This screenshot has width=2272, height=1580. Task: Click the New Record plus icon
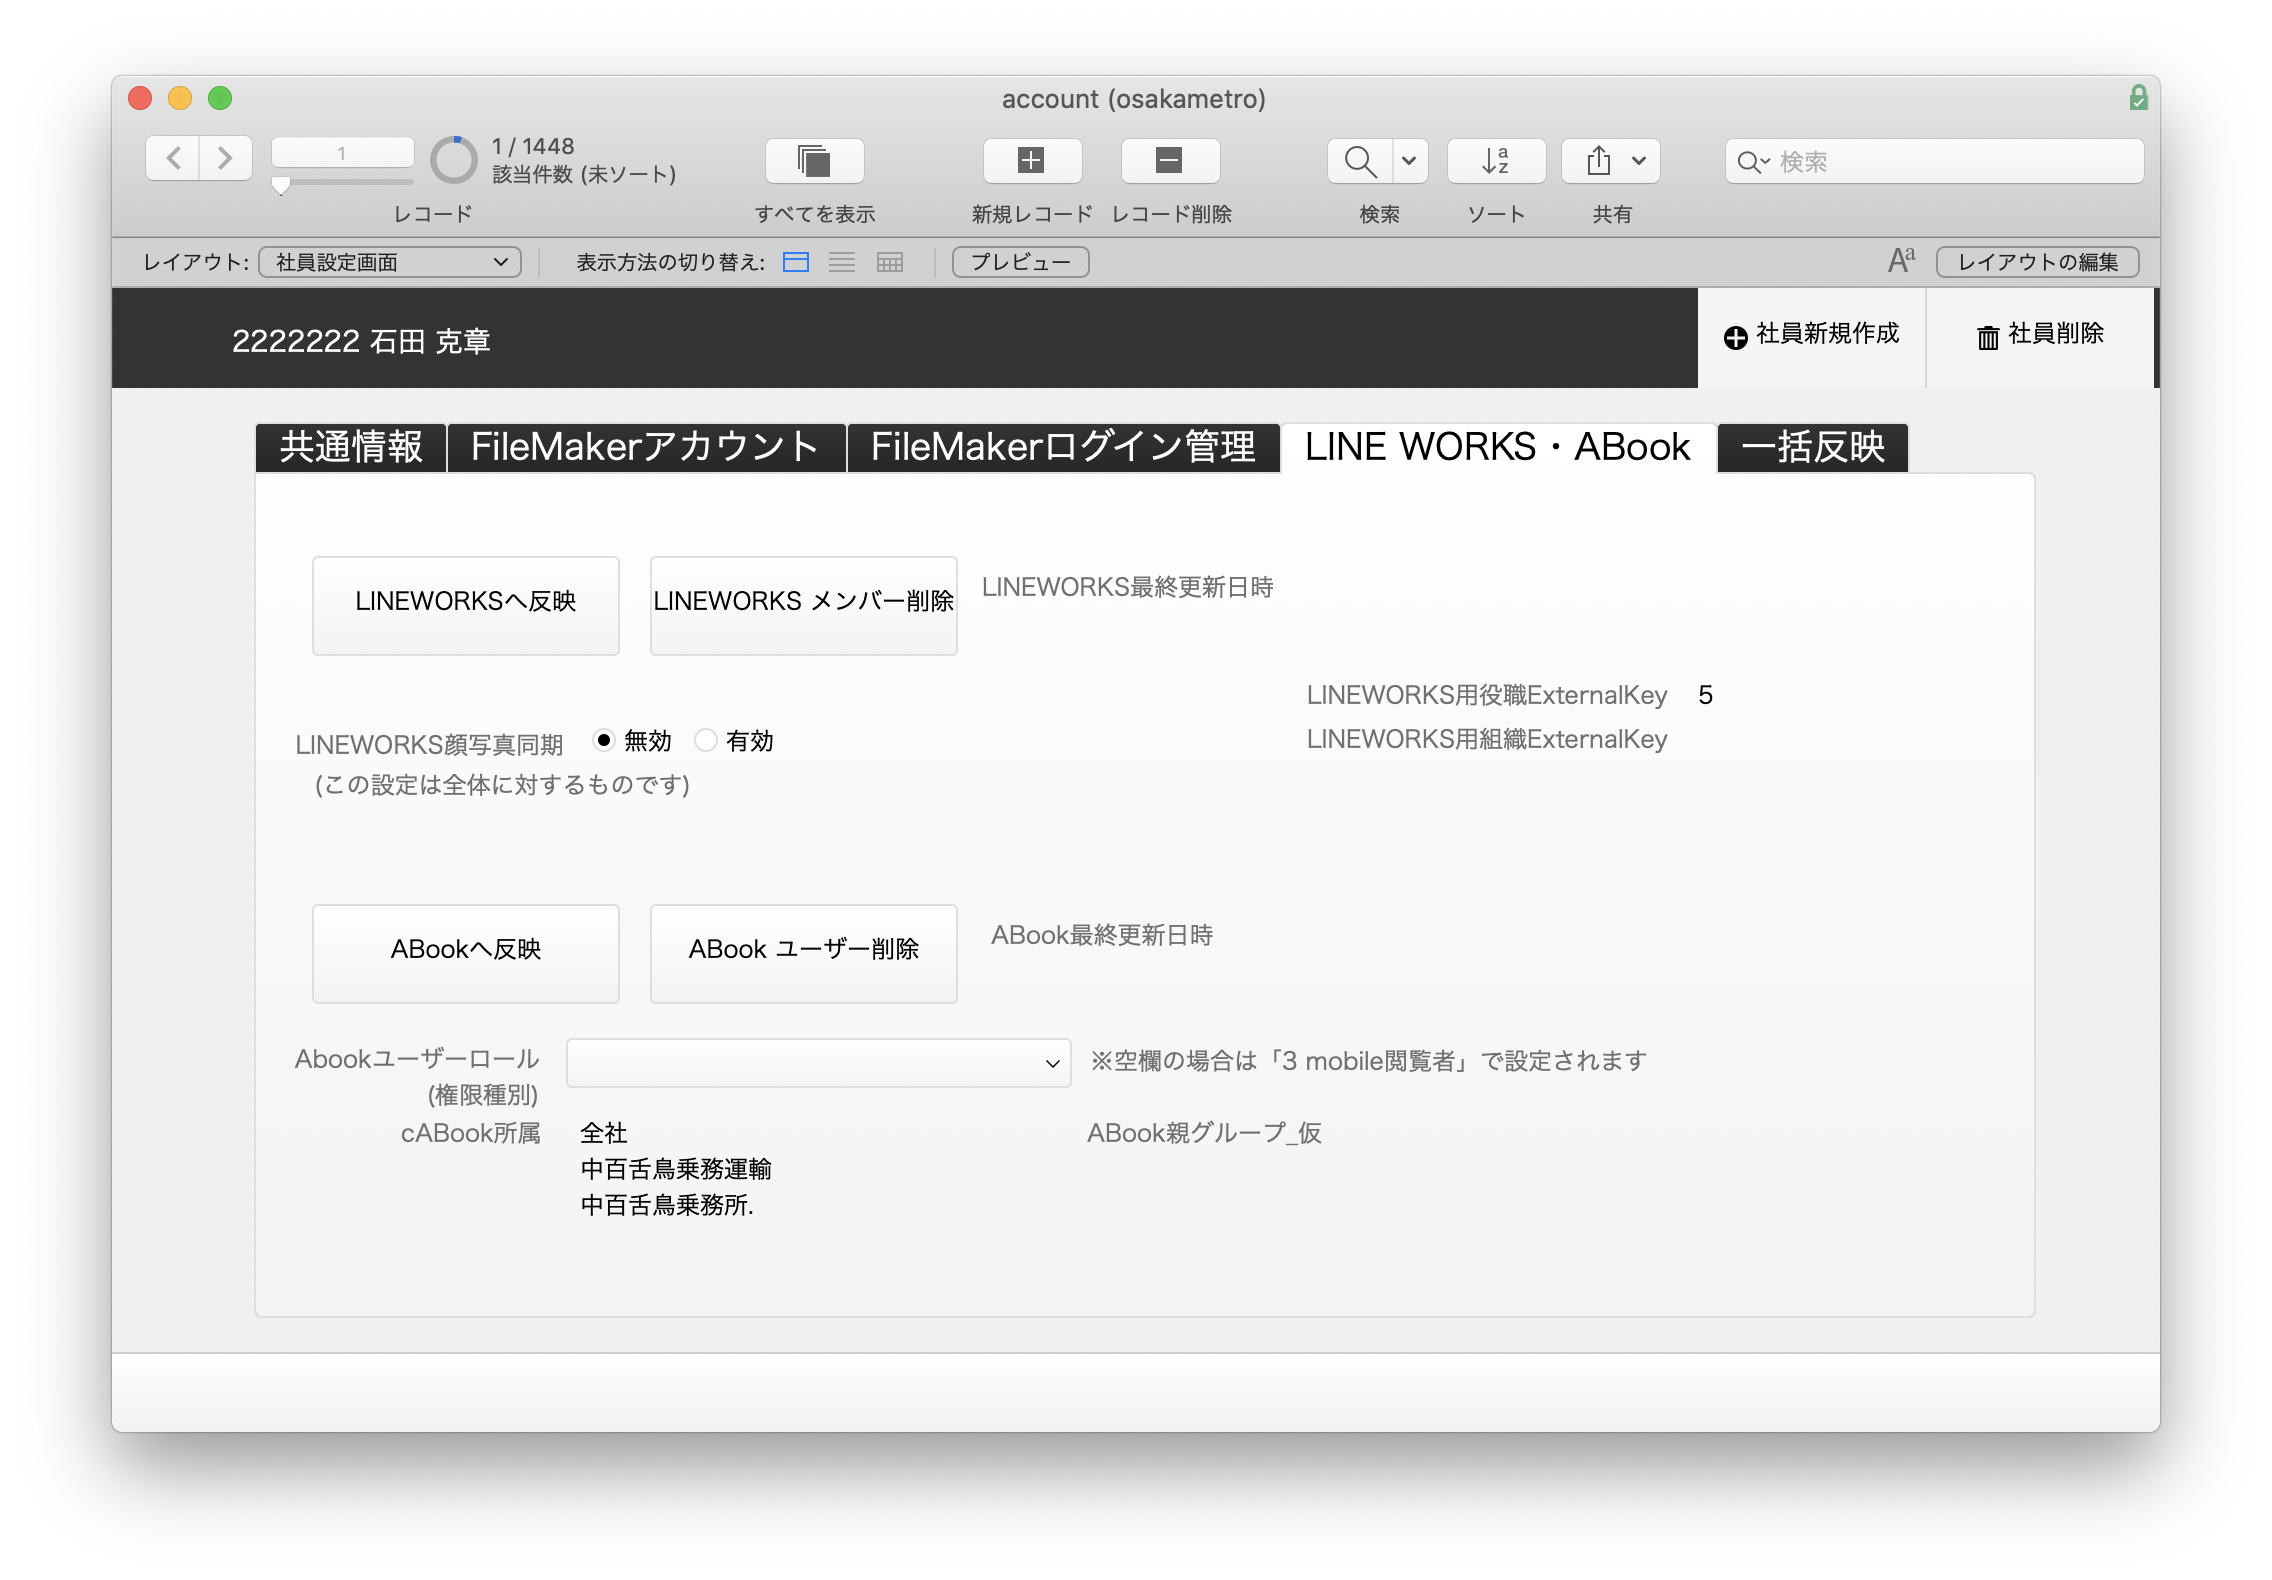[1031, 161]
